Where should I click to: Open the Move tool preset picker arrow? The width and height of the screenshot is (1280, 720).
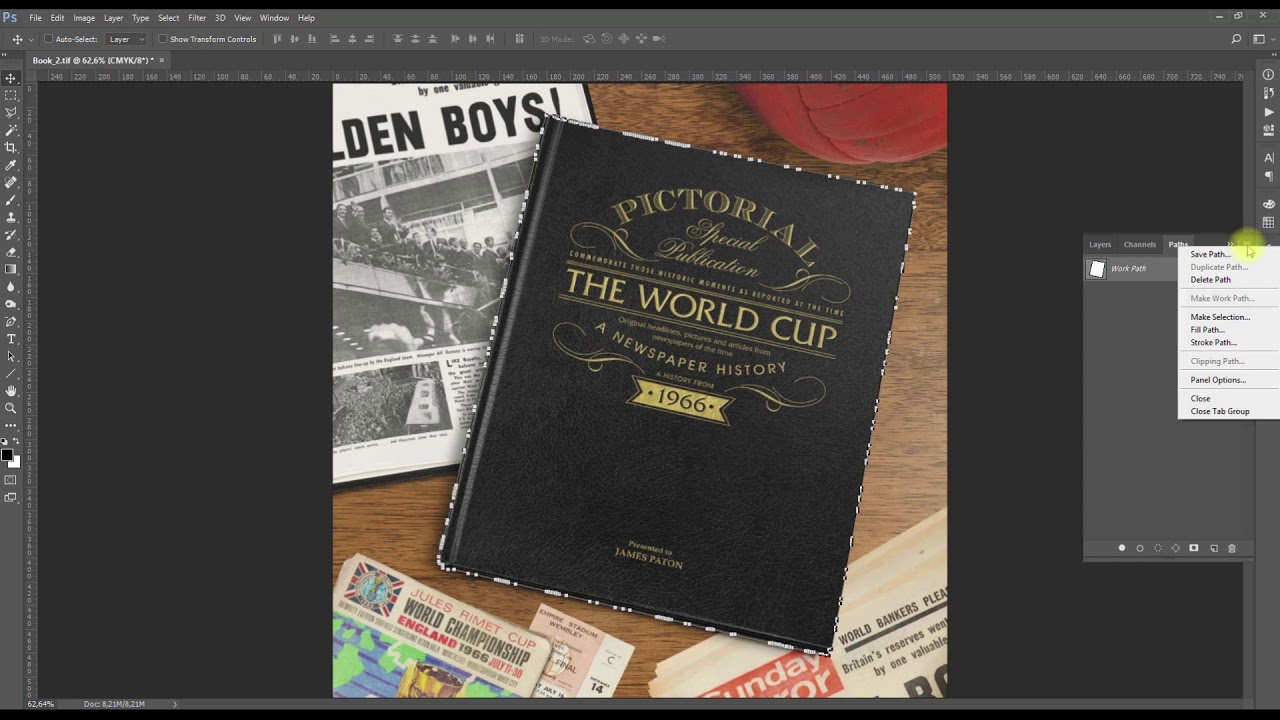click(31, 39)
